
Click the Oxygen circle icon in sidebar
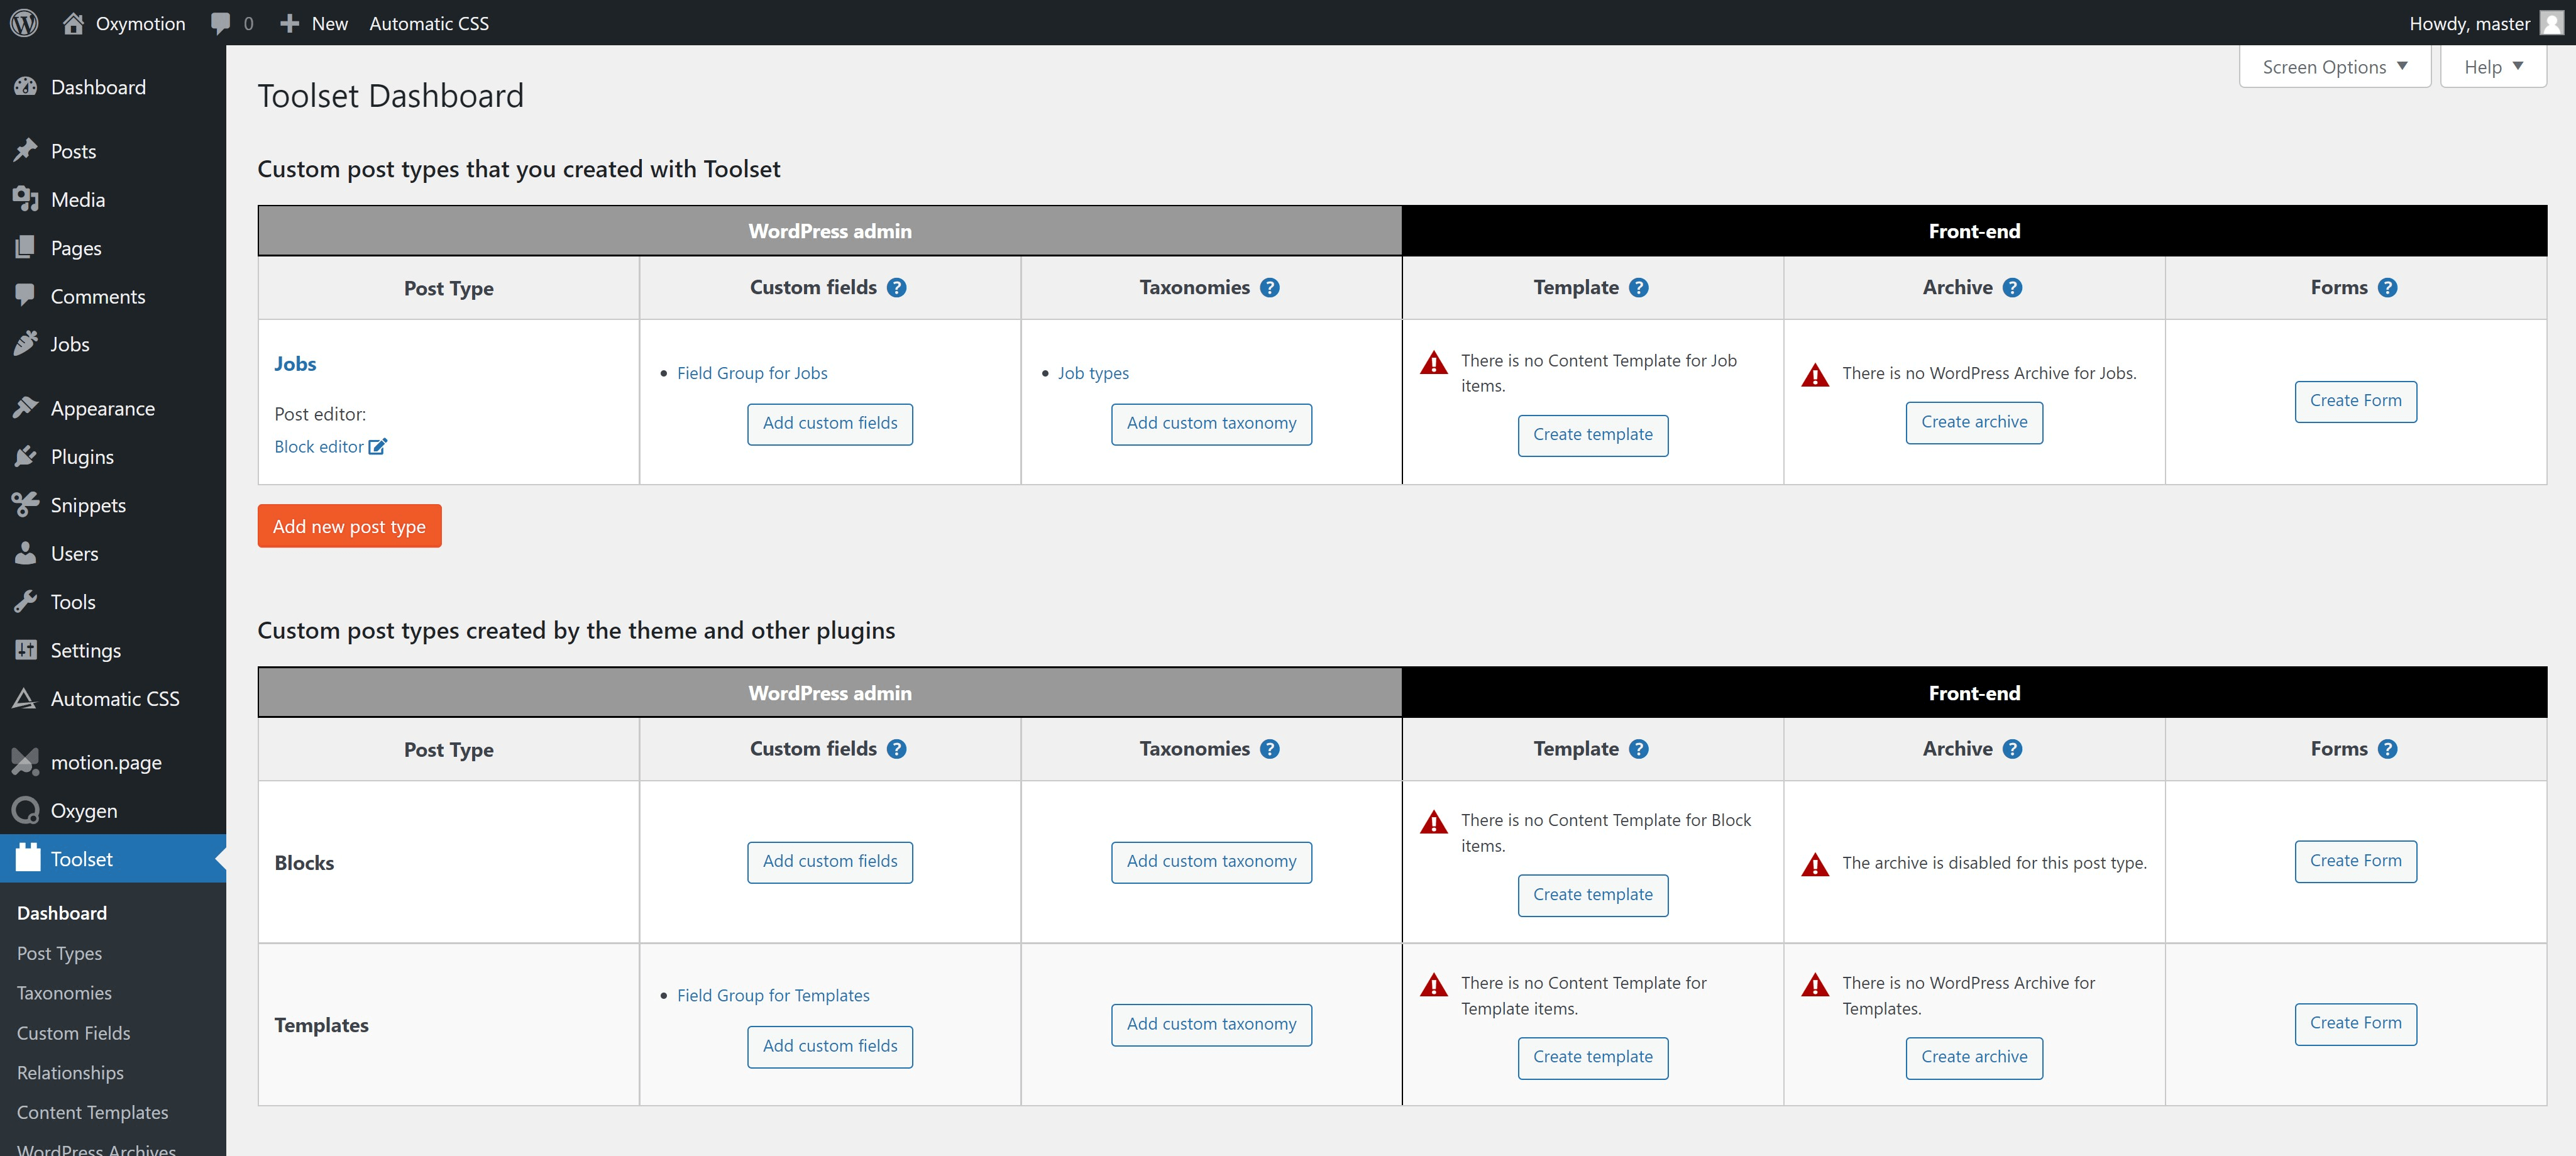pyautogui.click(x=26, y=810)
